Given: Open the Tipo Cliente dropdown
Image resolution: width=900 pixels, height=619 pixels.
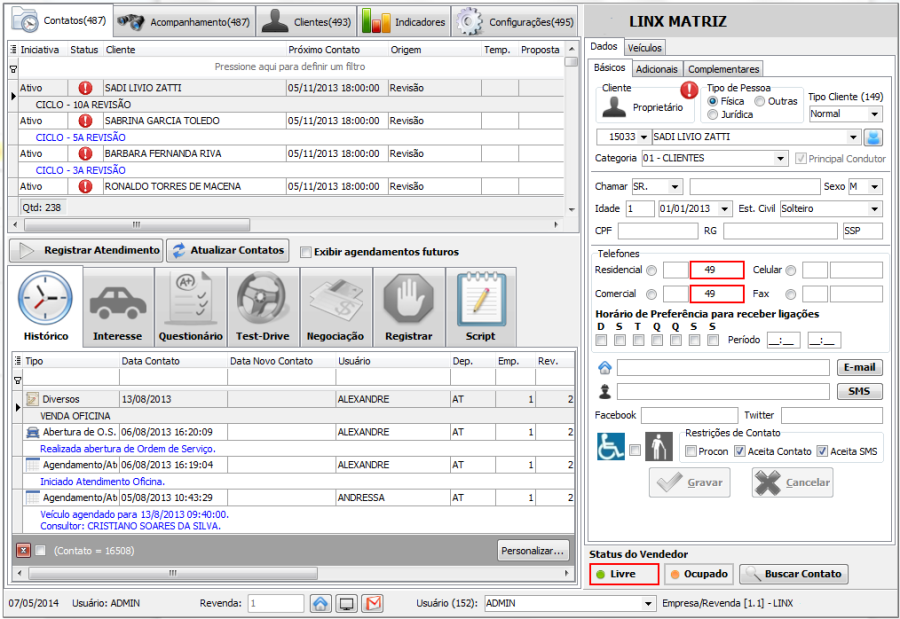Looking at the screenshot, I should [x=874, y=114].
